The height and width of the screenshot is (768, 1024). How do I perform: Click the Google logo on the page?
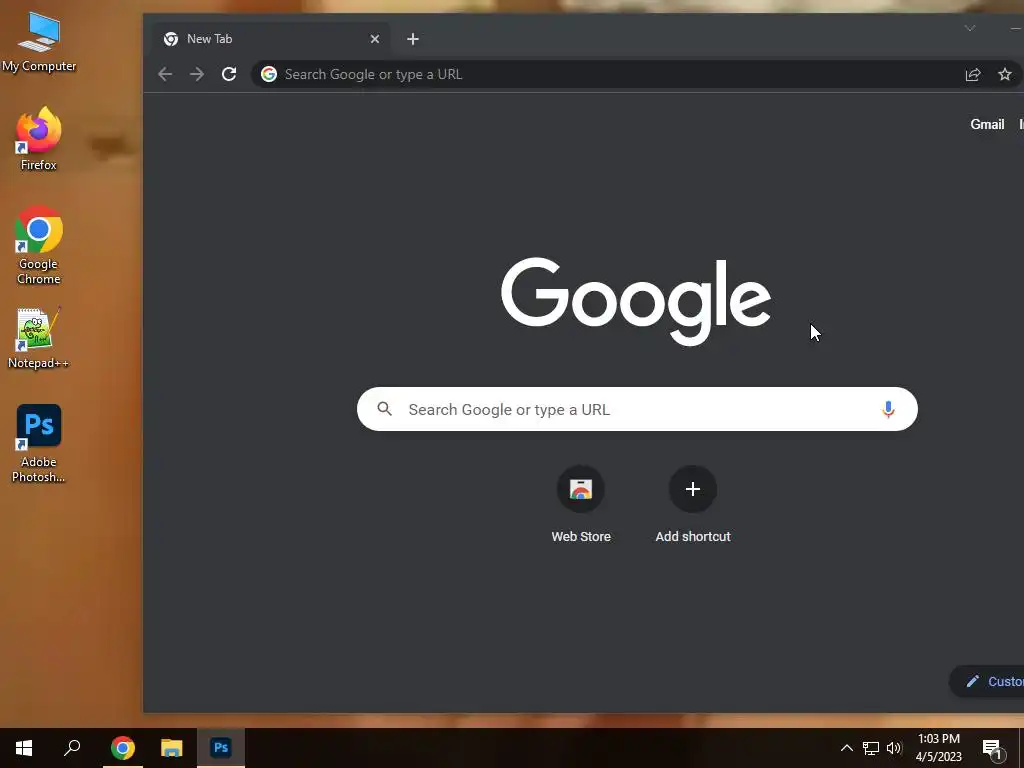(636, 300)
